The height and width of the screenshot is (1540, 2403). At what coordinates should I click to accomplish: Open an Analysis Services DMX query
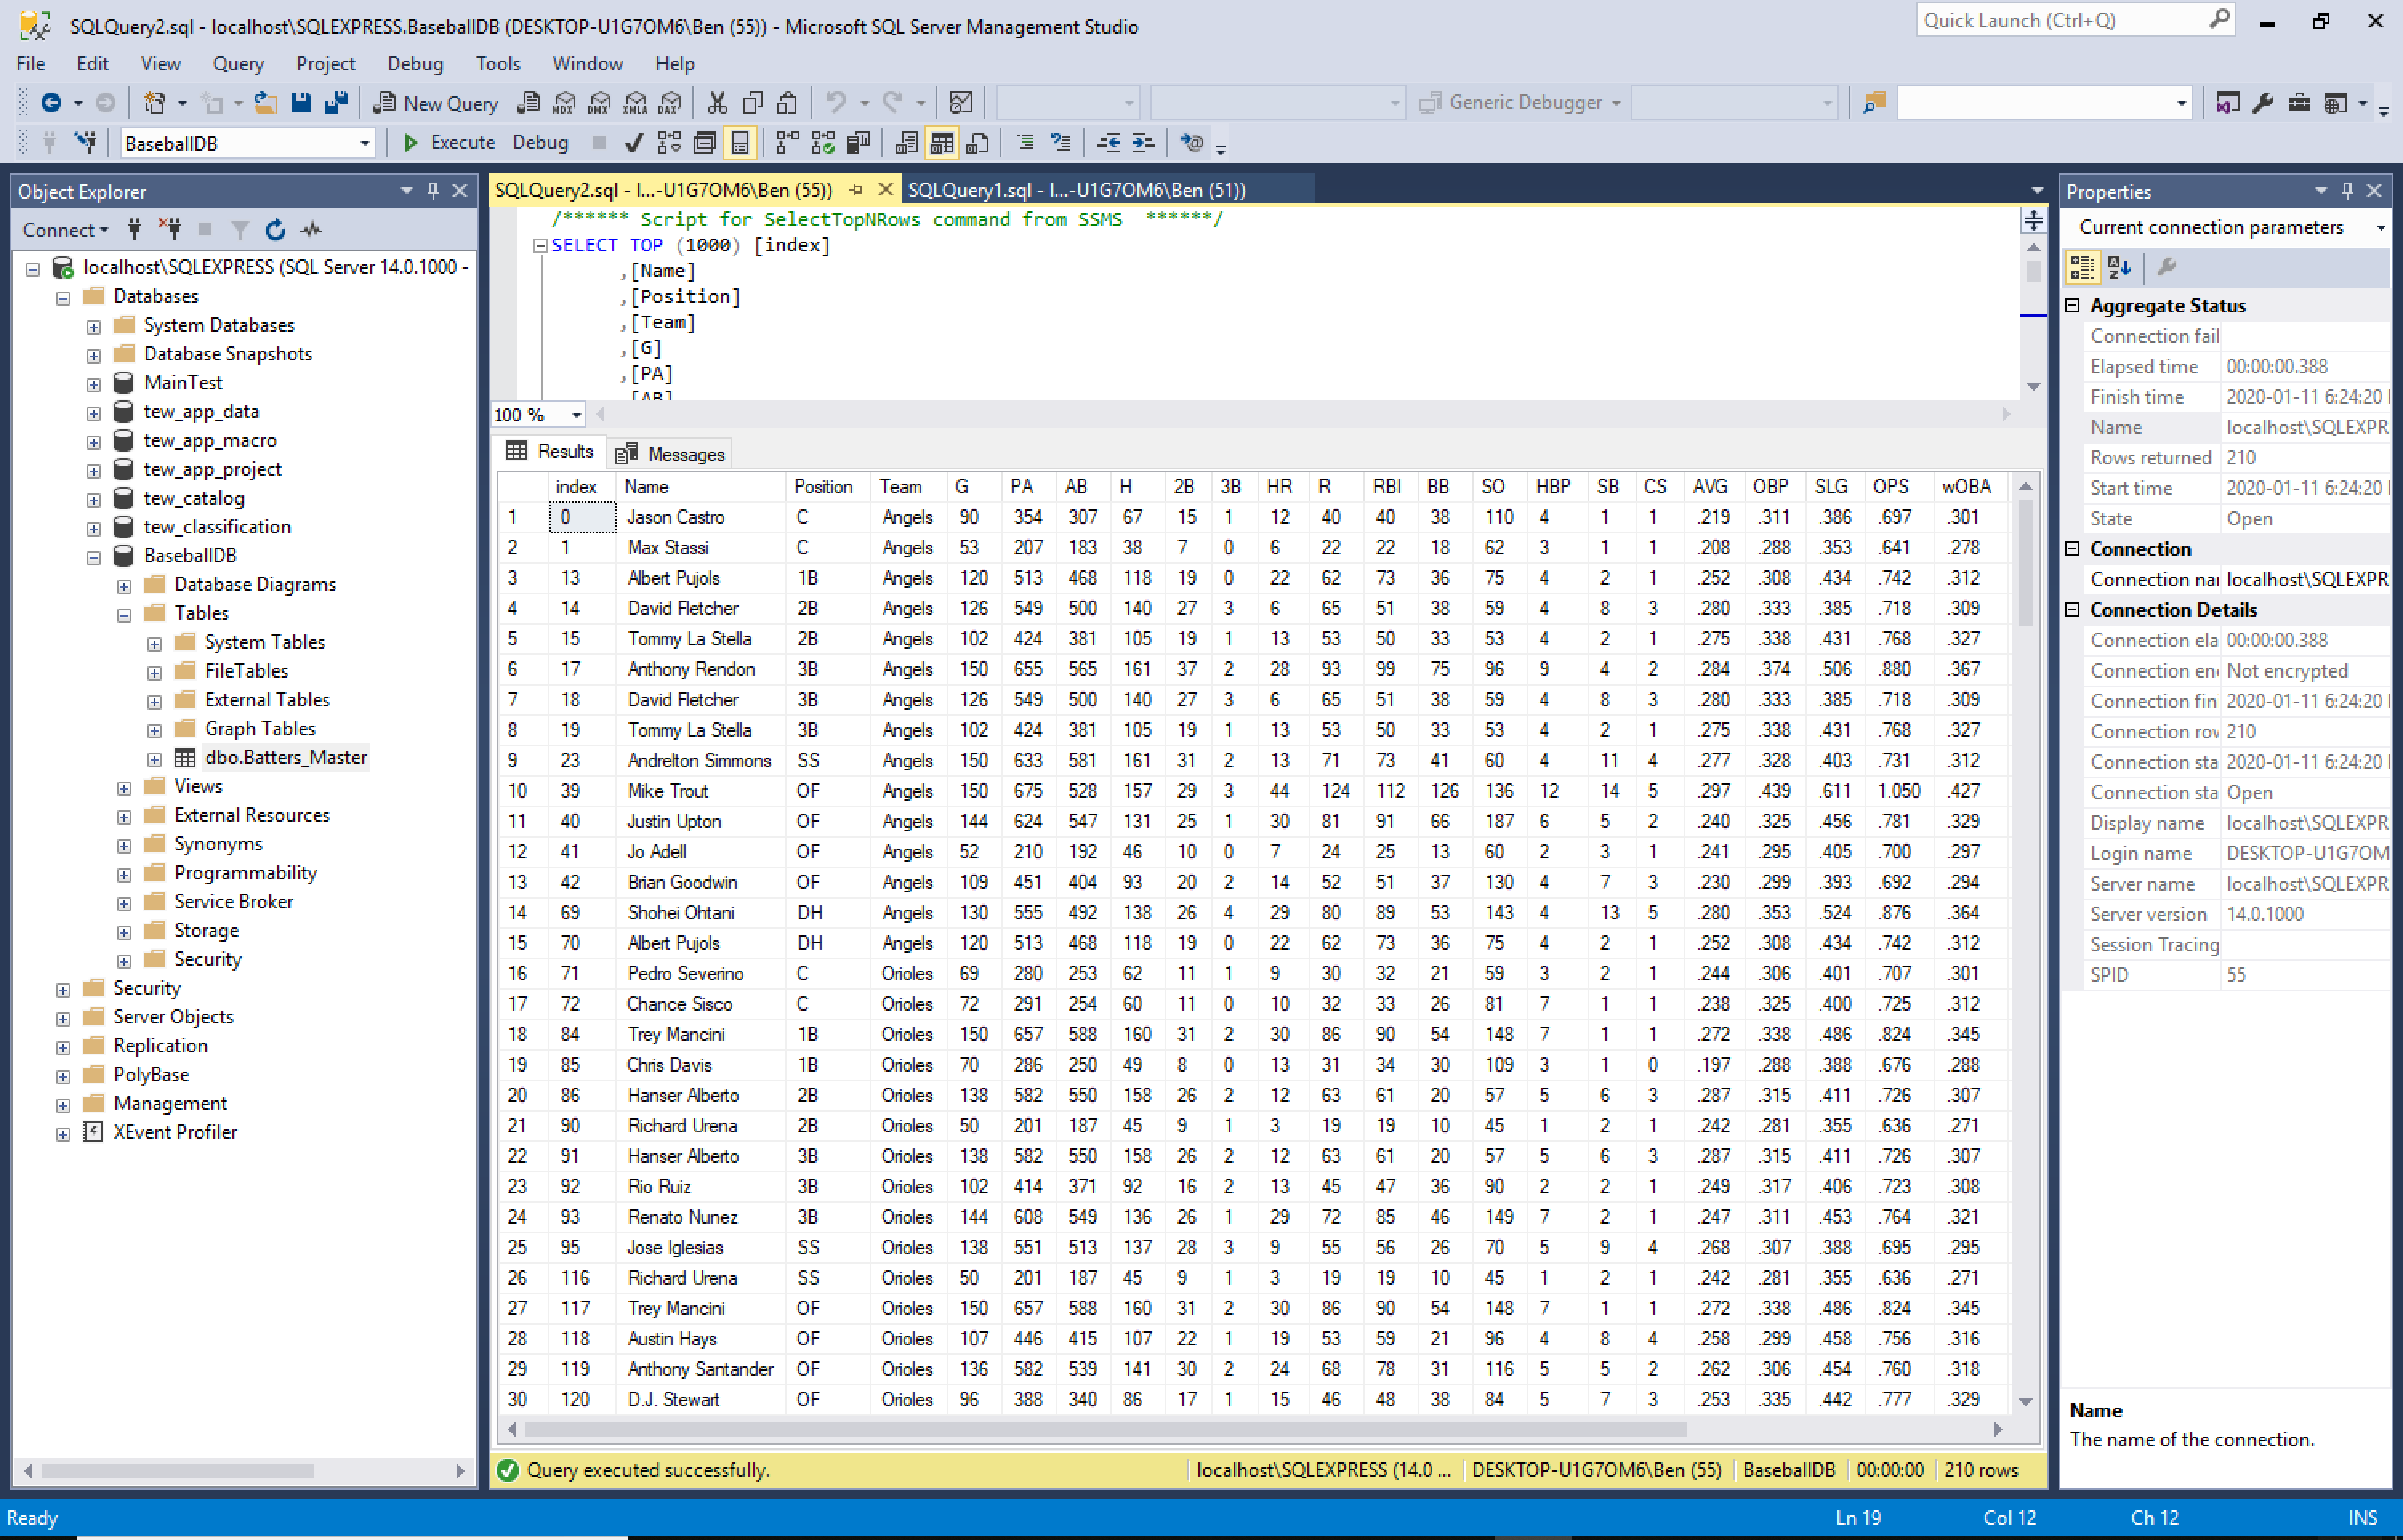(600, 103)
